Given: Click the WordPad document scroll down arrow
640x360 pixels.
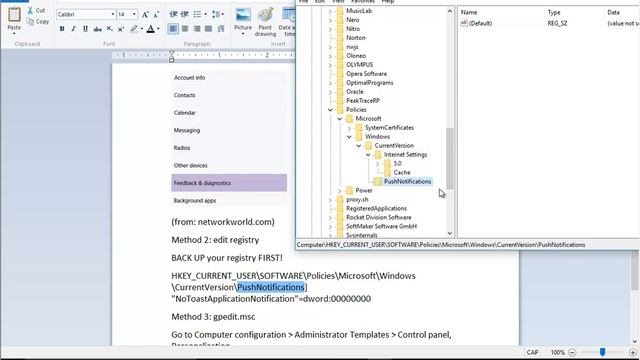Looking at the screenshot, I should (635, 342).
